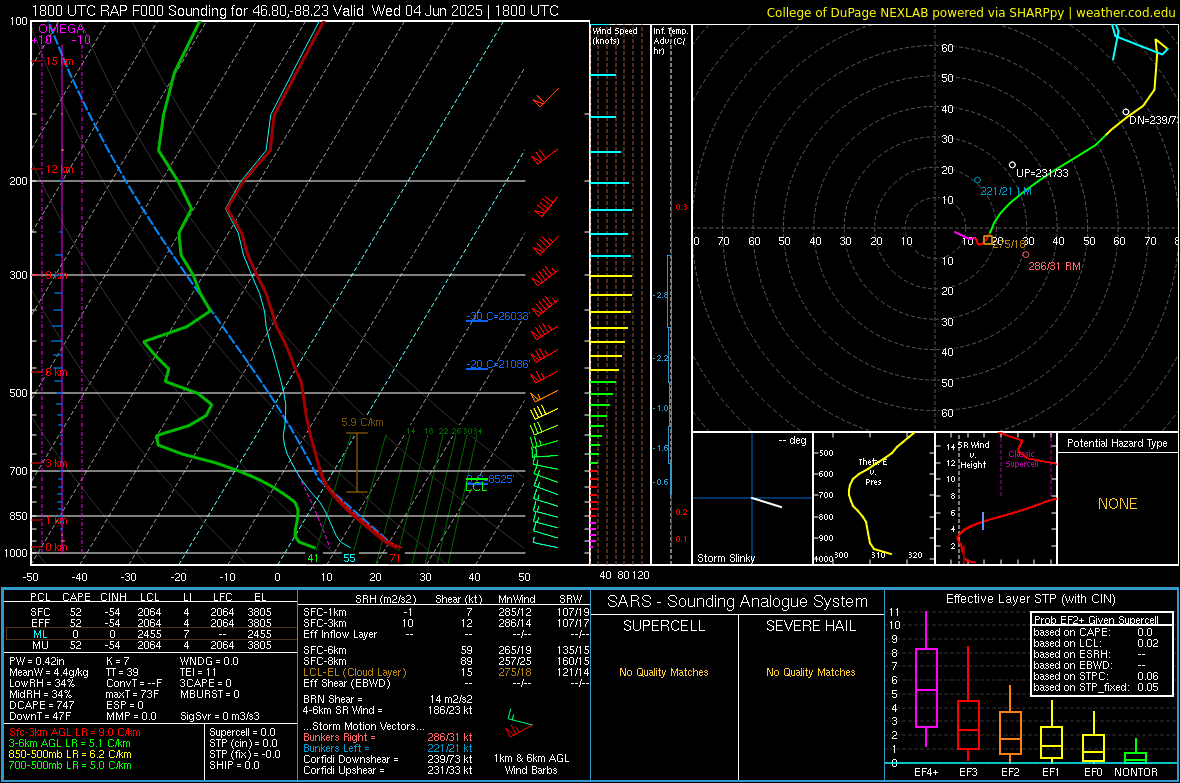
Task: Click '3-6km AGL LR = 5.1 C/km'
Action: pos(69,743)
